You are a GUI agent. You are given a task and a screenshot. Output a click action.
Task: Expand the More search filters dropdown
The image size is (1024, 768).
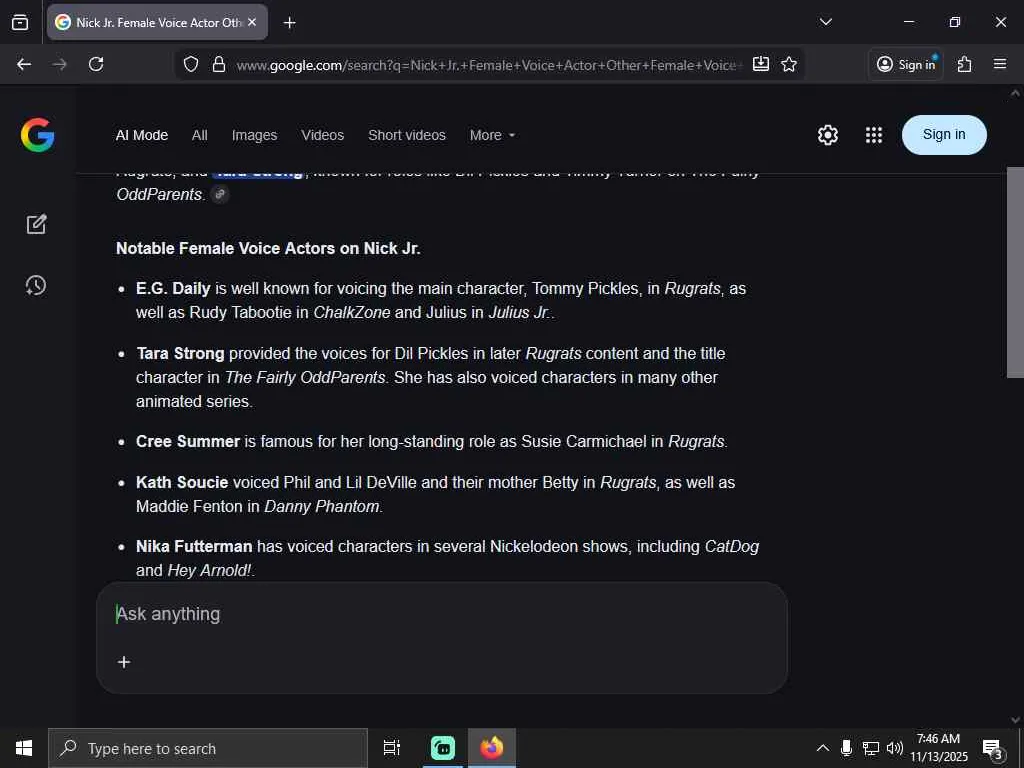[x=492, y=135]
